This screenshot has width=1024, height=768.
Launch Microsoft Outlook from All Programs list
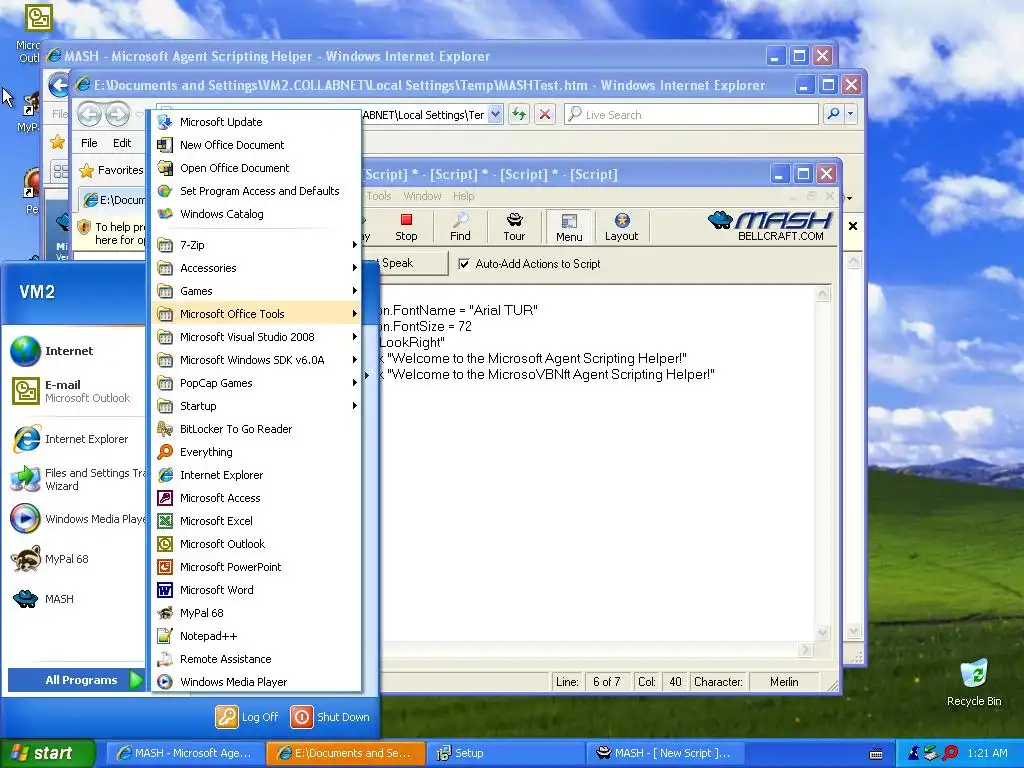pyautogui.click(x=257, y=544)
